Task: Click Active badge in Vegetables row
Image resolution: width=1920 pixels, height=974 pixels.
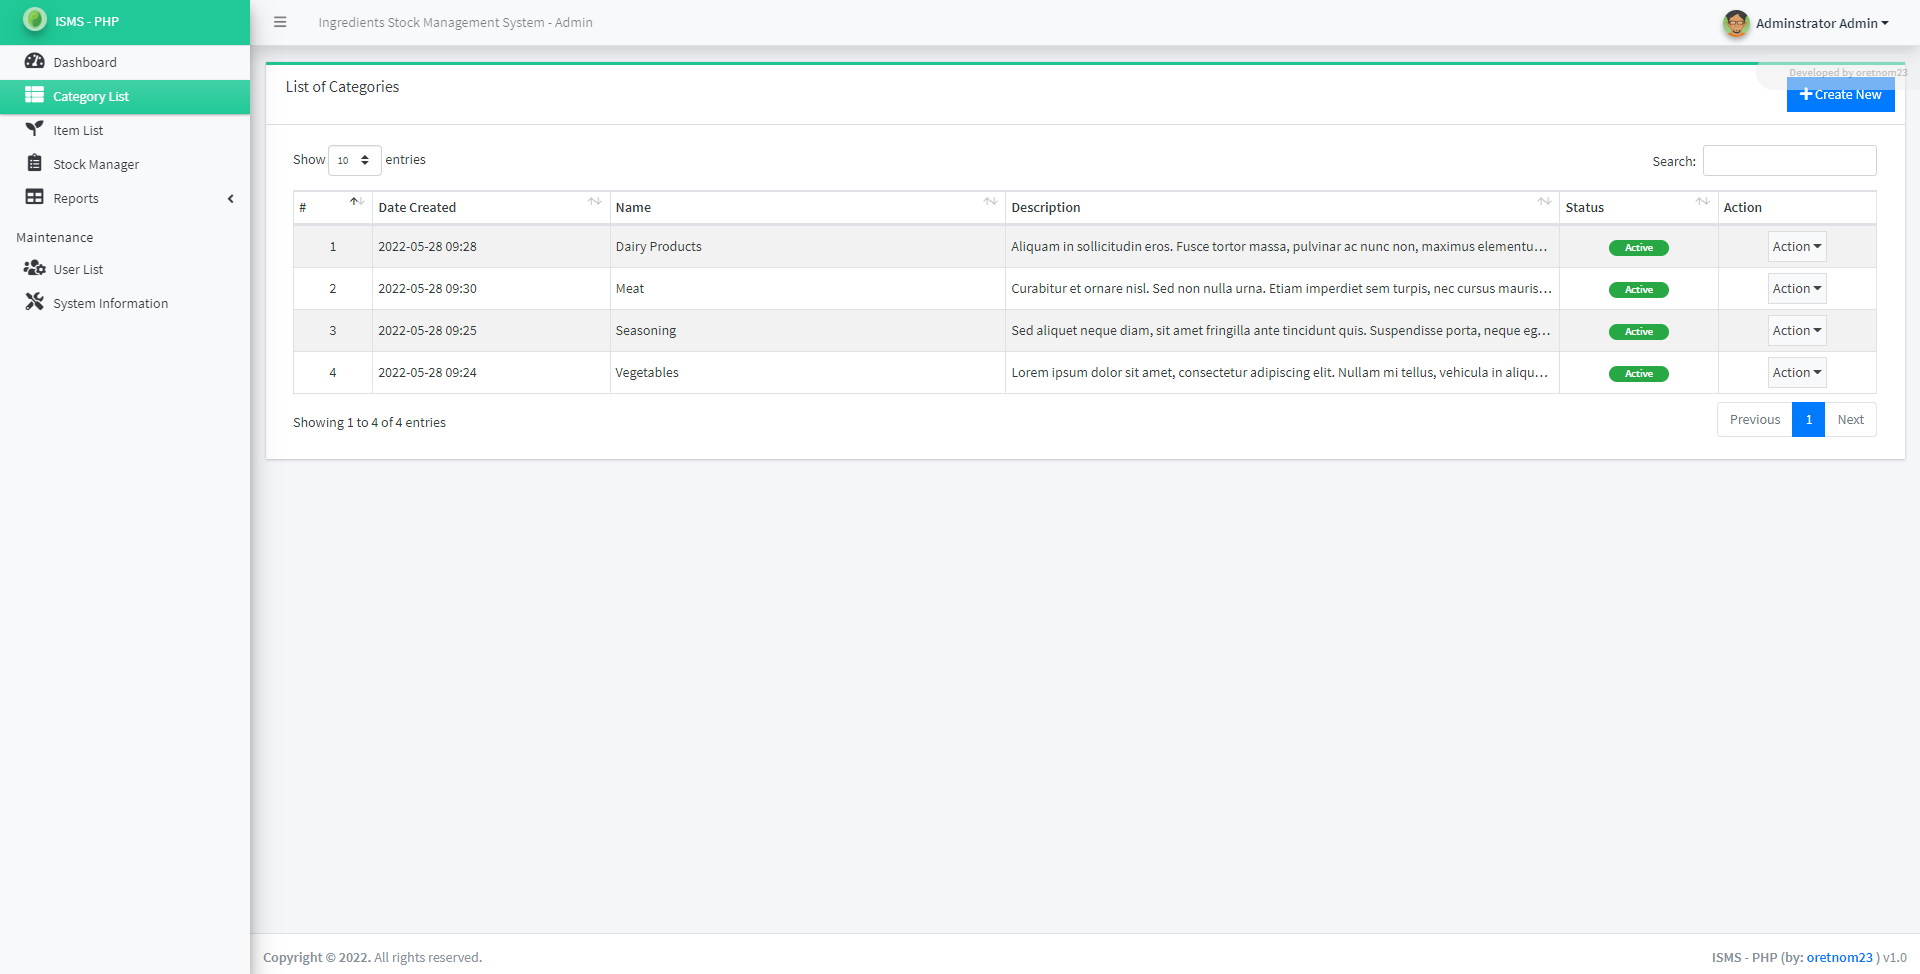Action: 1638,374
